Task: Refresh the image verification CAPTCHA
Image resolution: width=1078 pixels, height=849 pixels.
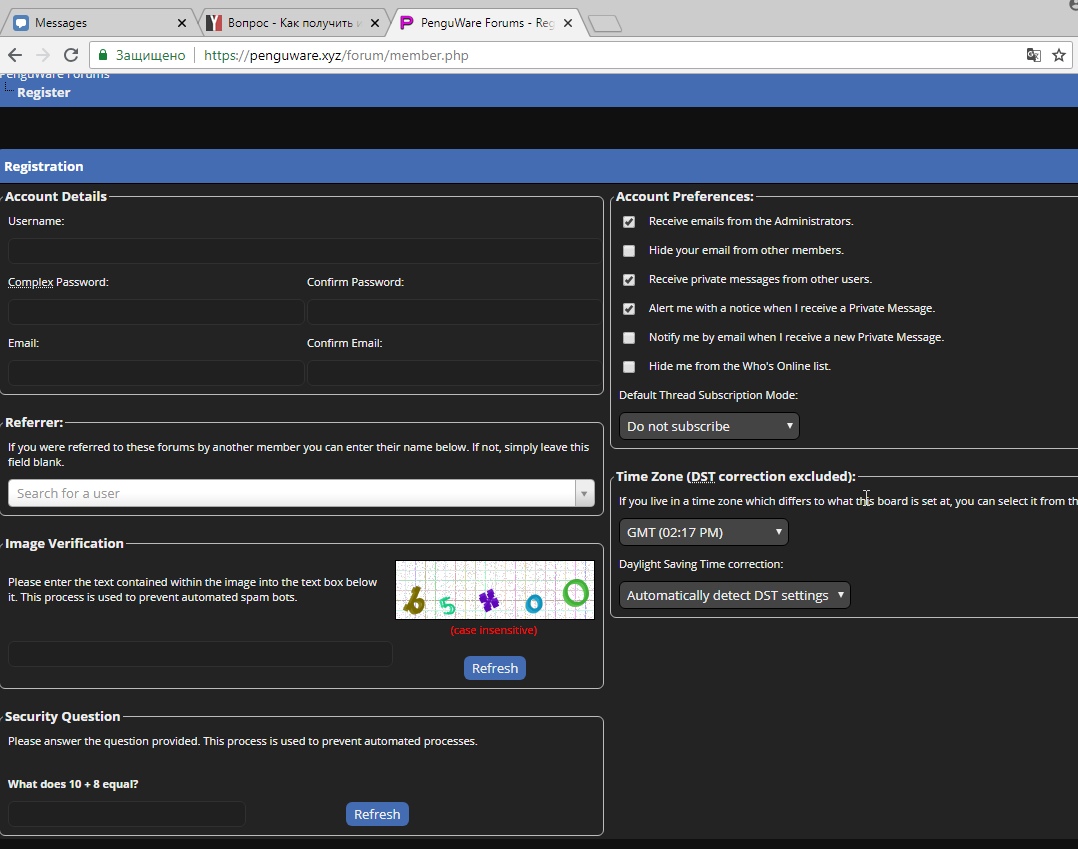Action: [x=495, y=668]
